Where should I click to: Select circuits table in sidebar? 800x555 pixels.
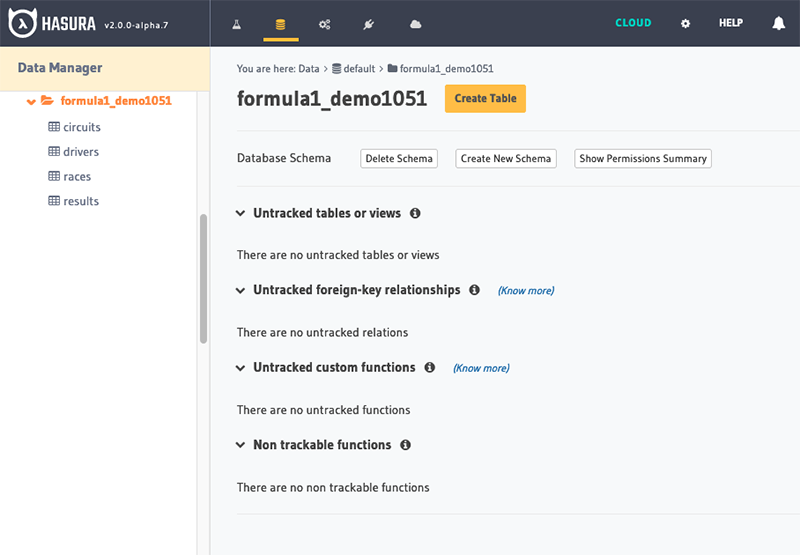(82, 127)
